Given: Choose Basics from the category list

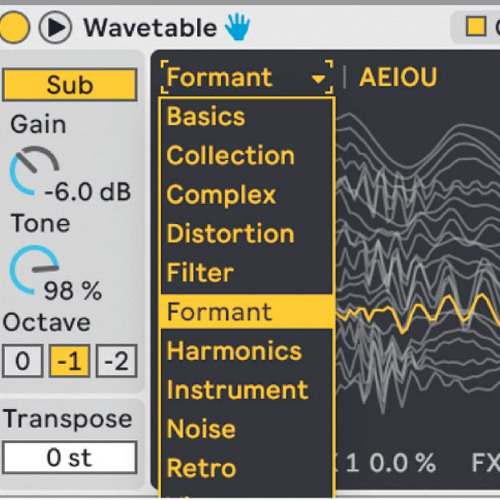Looking at the screenshot, I should 247,117.
